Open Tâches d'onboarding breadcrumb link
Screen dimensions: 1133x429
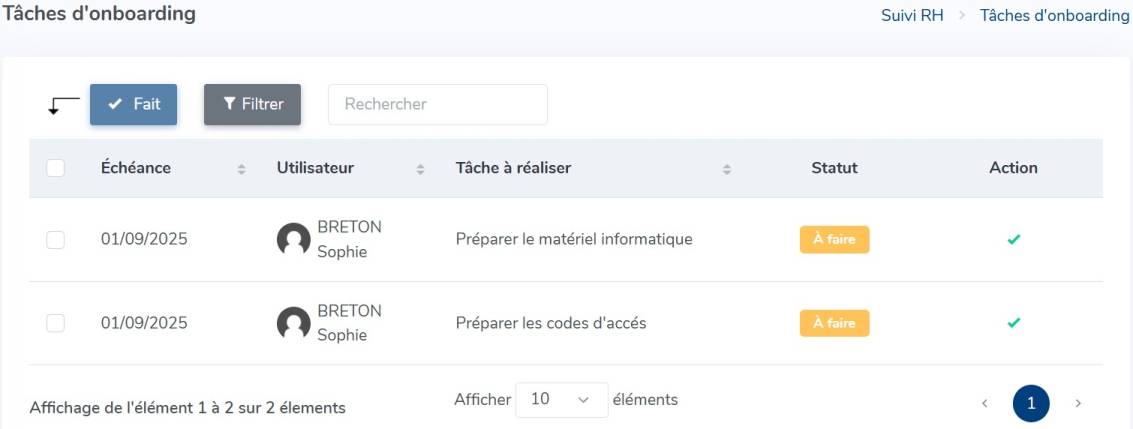(1054, 16)
